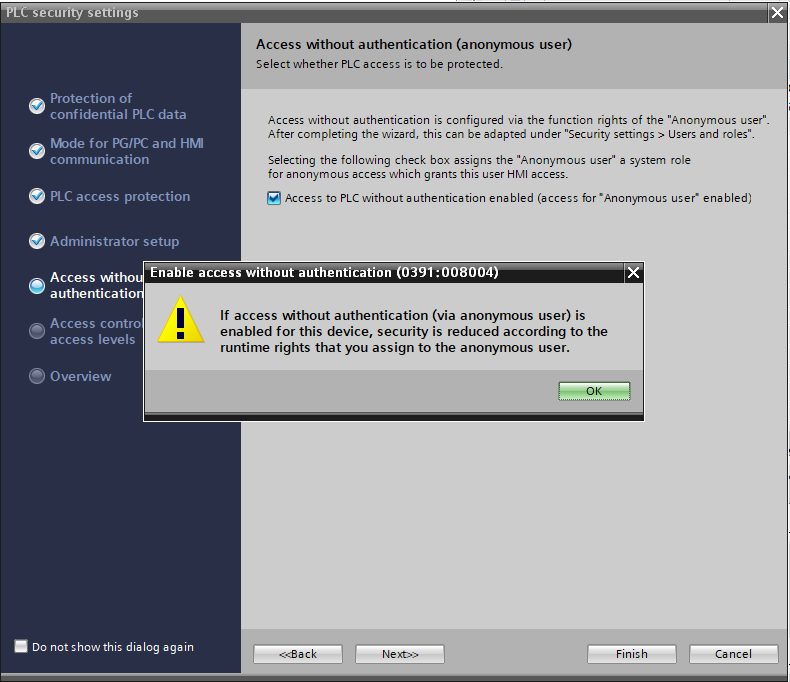This screenshot has width=790, height=682.
Task: Click the Administrator setup checkmark icon
Action: point(37,241)
